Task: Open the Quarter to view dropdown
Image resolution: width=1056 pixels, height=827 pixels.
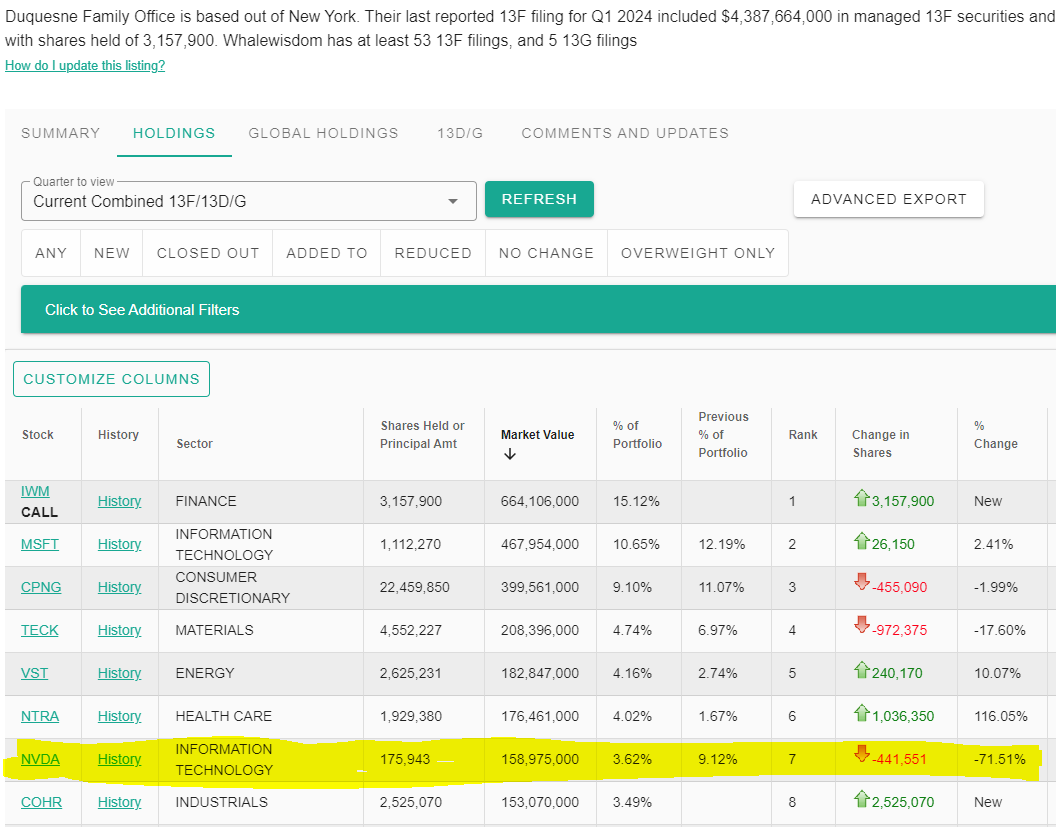Action: click(x=249, y=201)
